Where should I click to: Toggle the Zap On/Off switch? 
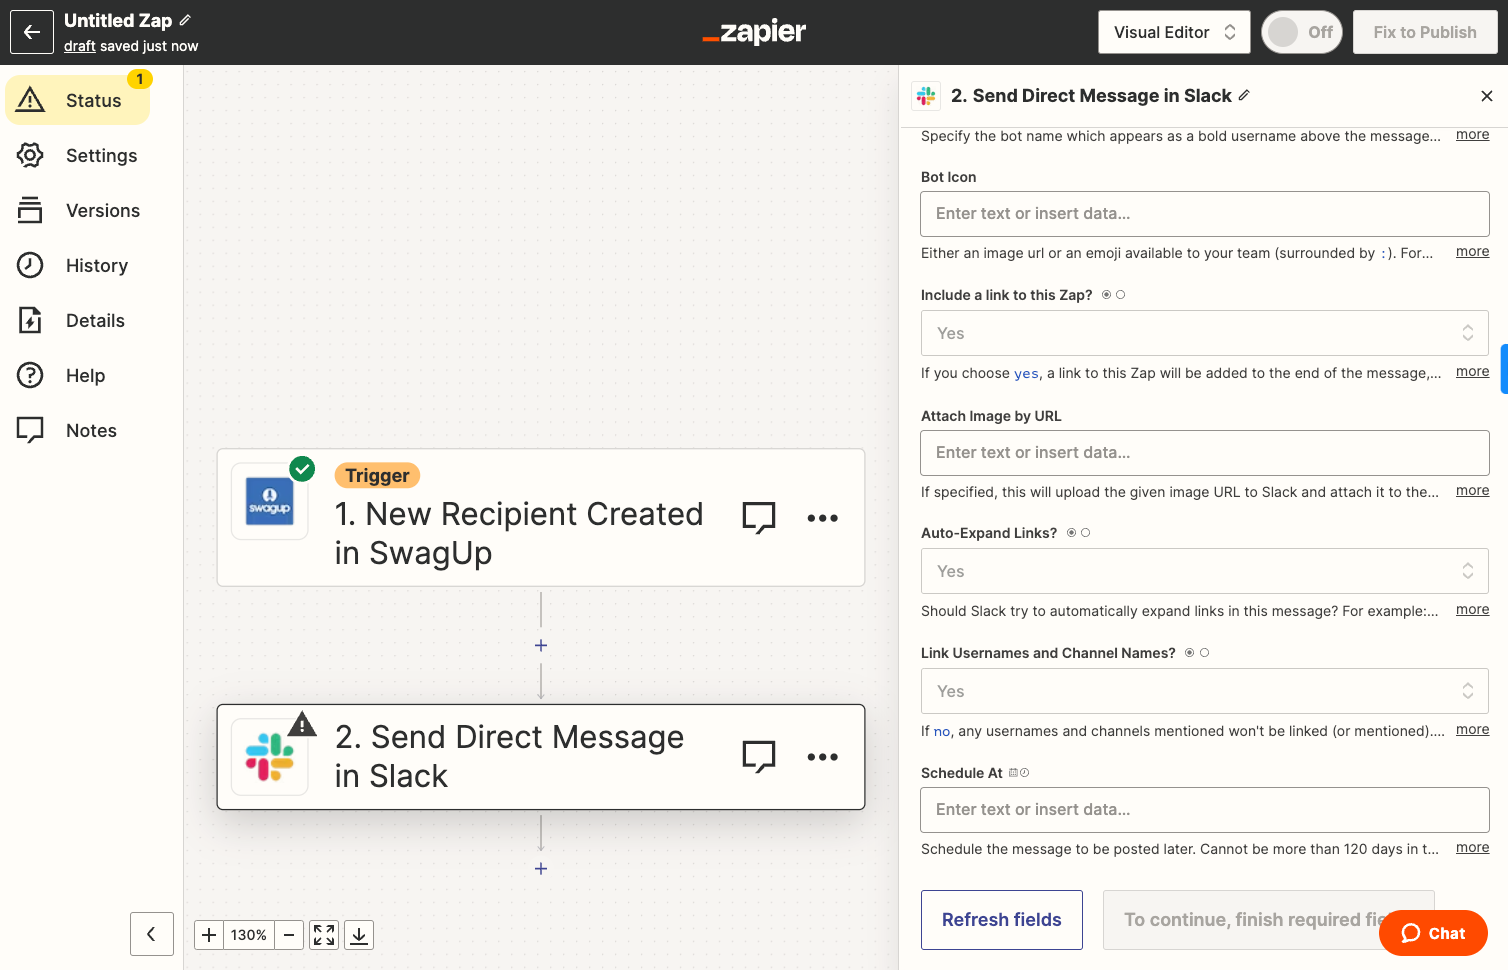[1301, 32]
